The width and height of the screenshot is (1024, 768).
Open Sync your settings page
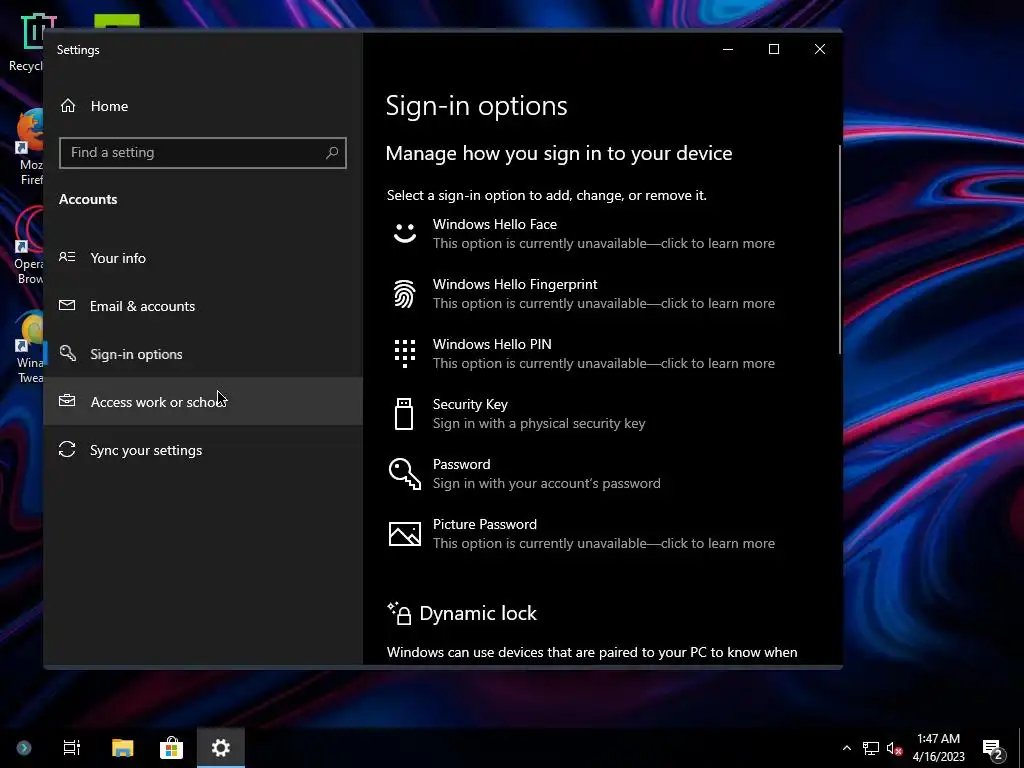(x=203, y=450)
